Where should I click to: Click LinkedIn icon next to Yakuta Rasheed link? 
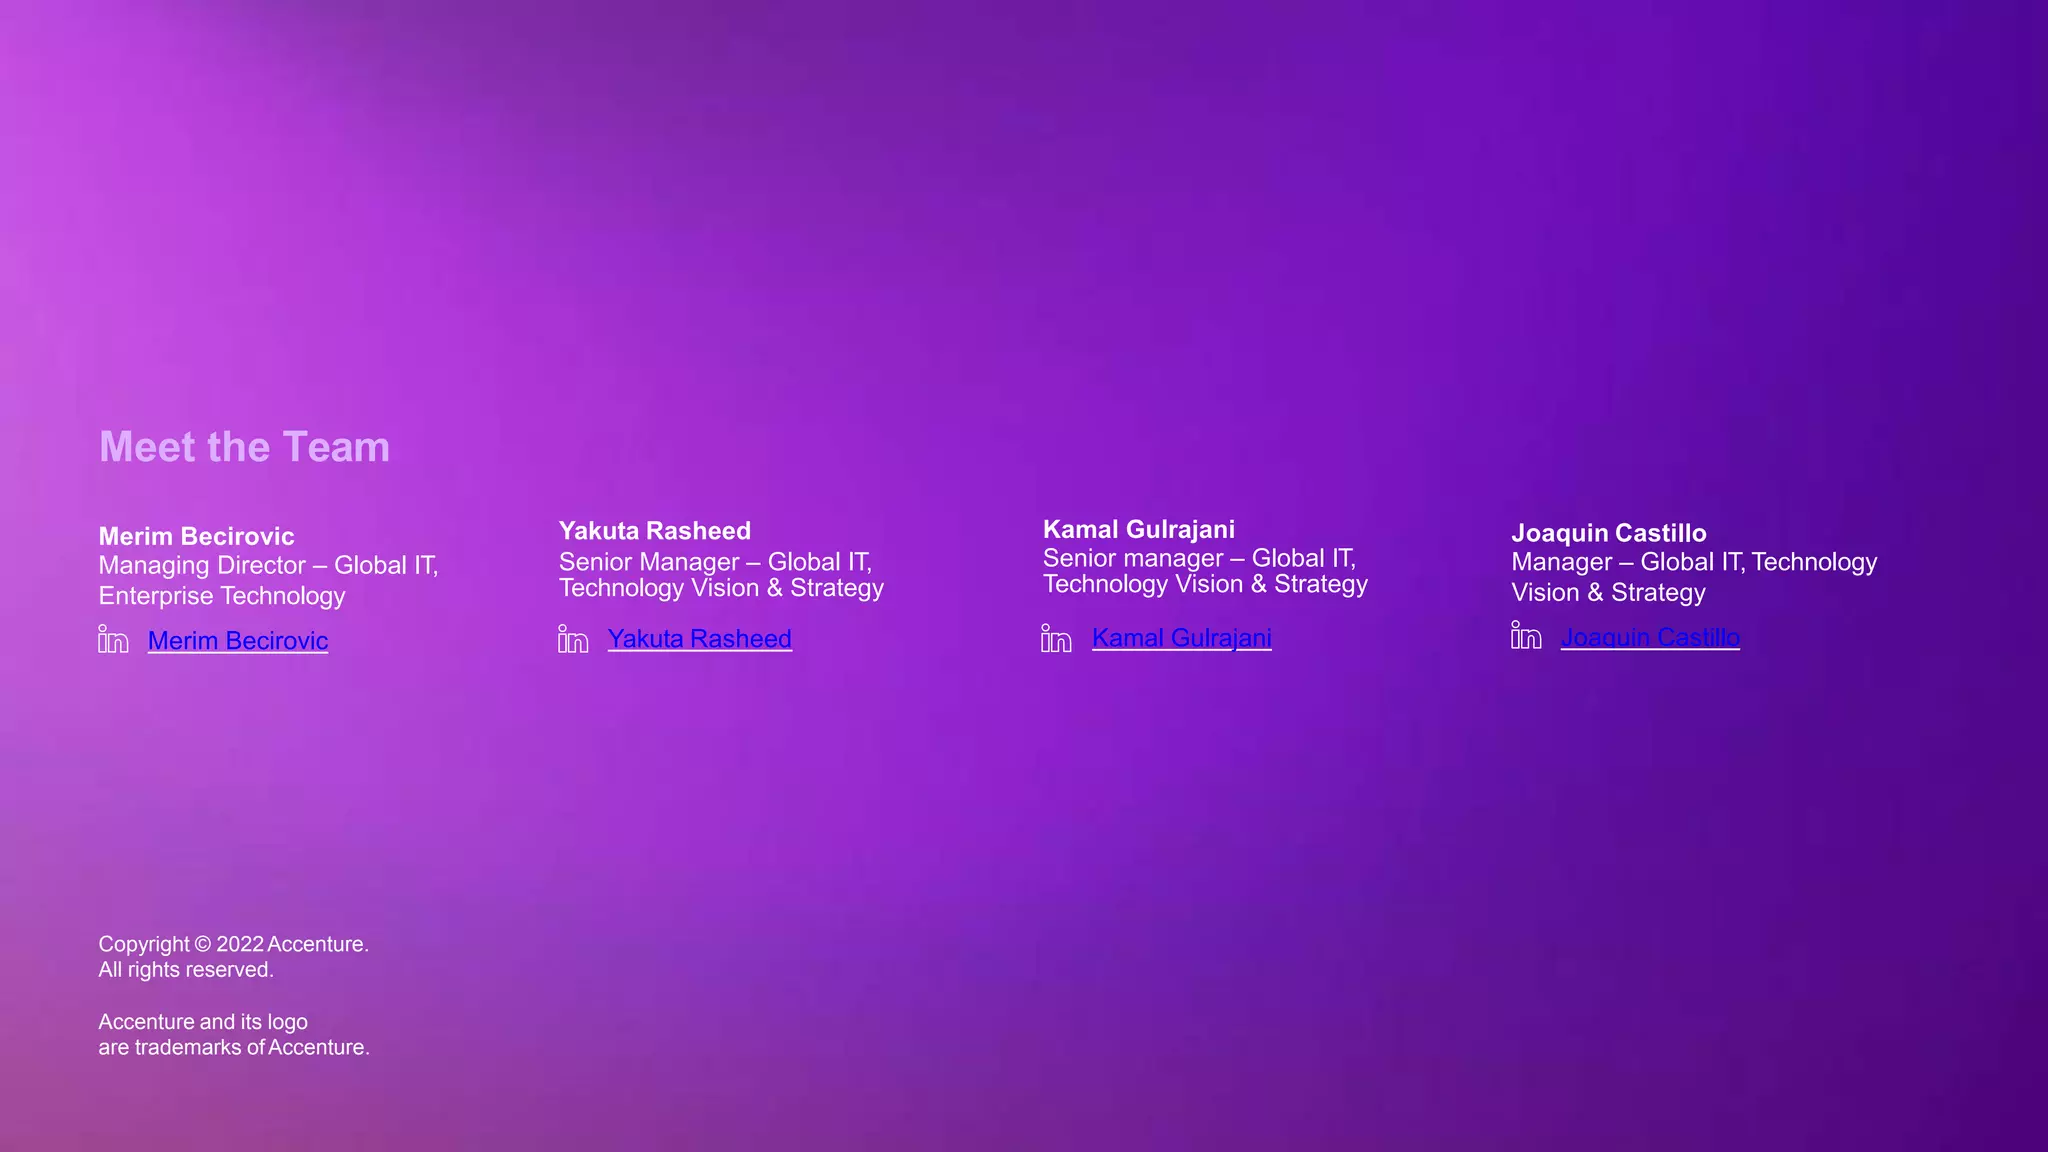click(573, 639)
